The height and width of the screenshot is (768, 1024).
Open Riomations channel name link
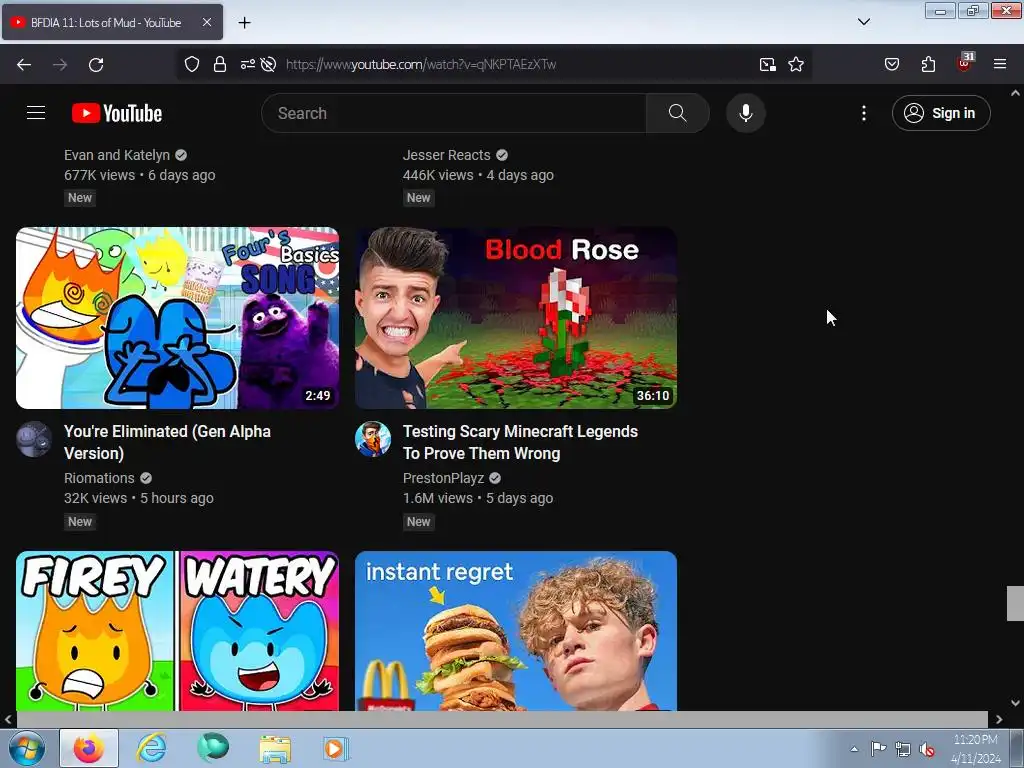point(99,478)
